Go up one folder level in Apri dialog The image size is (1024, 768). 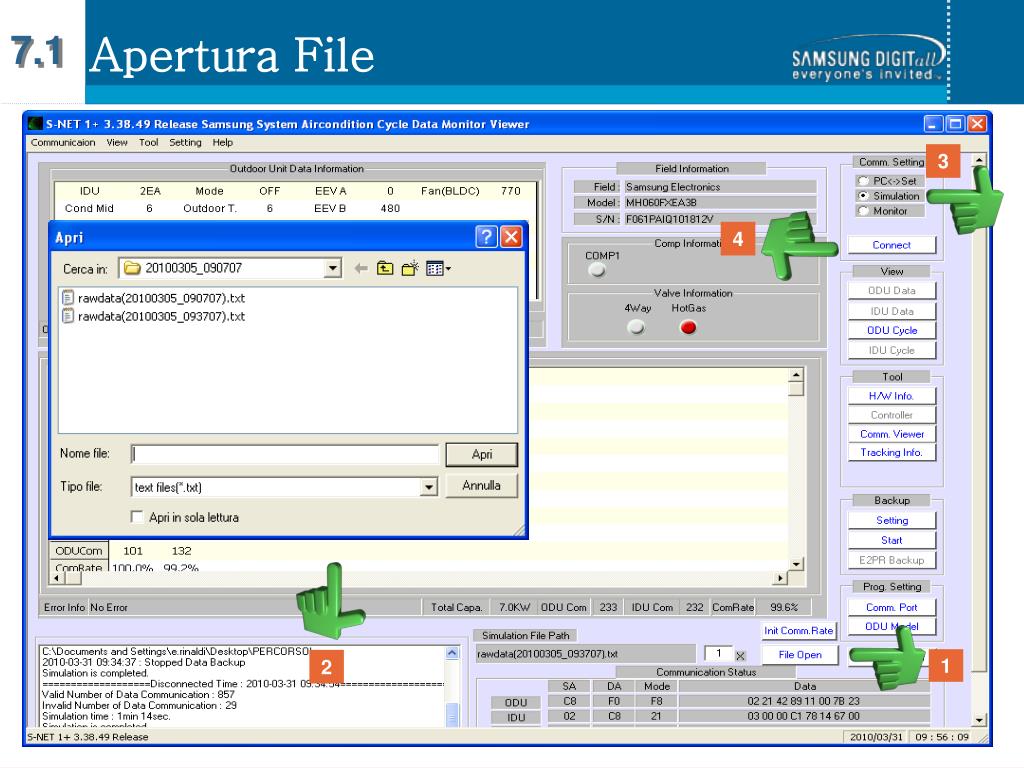pos(385,268)
